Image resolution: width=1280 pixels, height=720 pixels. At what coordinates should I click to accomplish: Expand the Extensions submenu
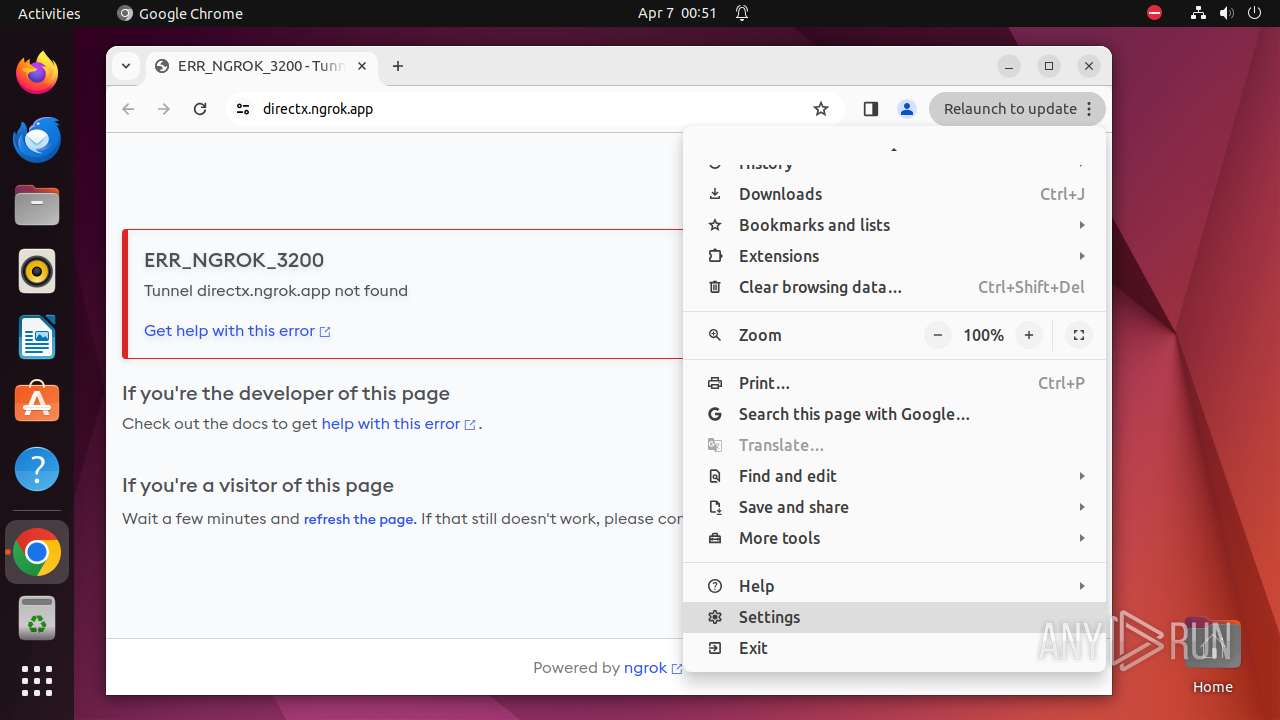(x=894, y=256)
